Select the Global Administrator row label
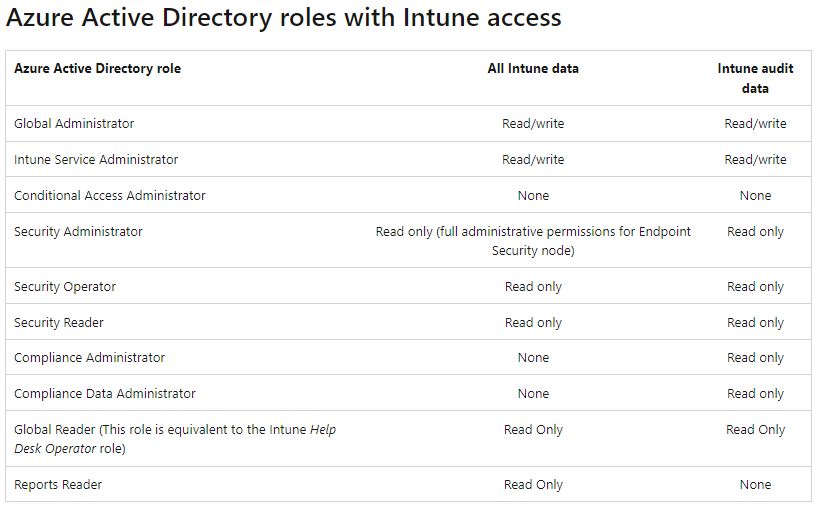Screen dimensions: 818x507 click(74, 124)
